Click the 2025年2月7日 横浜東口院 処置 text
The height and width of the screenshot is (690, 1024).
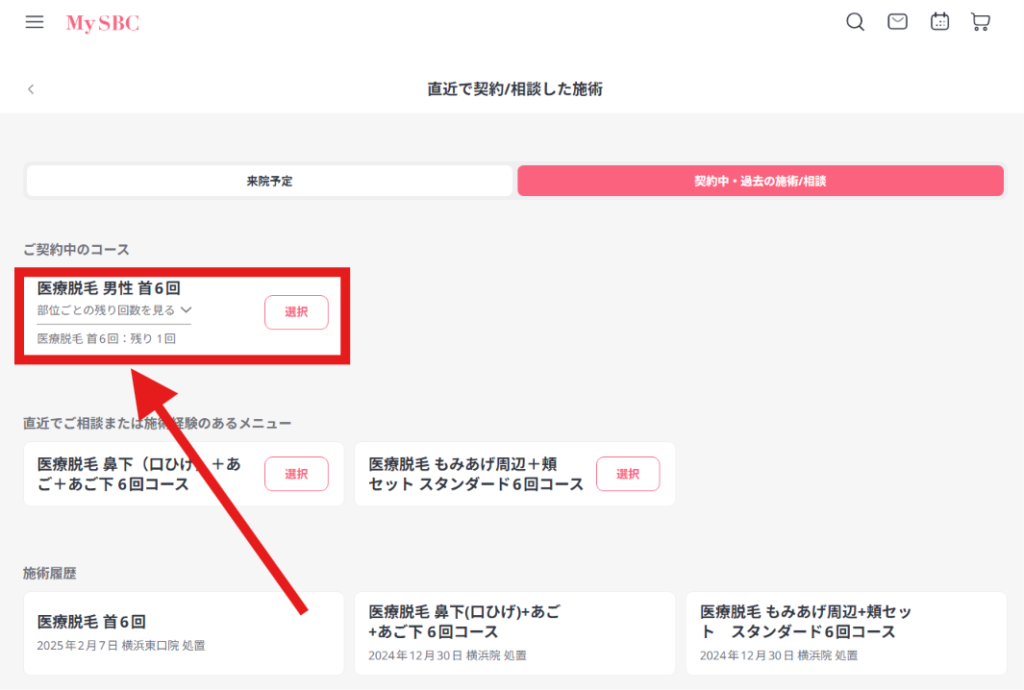(x=121, y=646)
